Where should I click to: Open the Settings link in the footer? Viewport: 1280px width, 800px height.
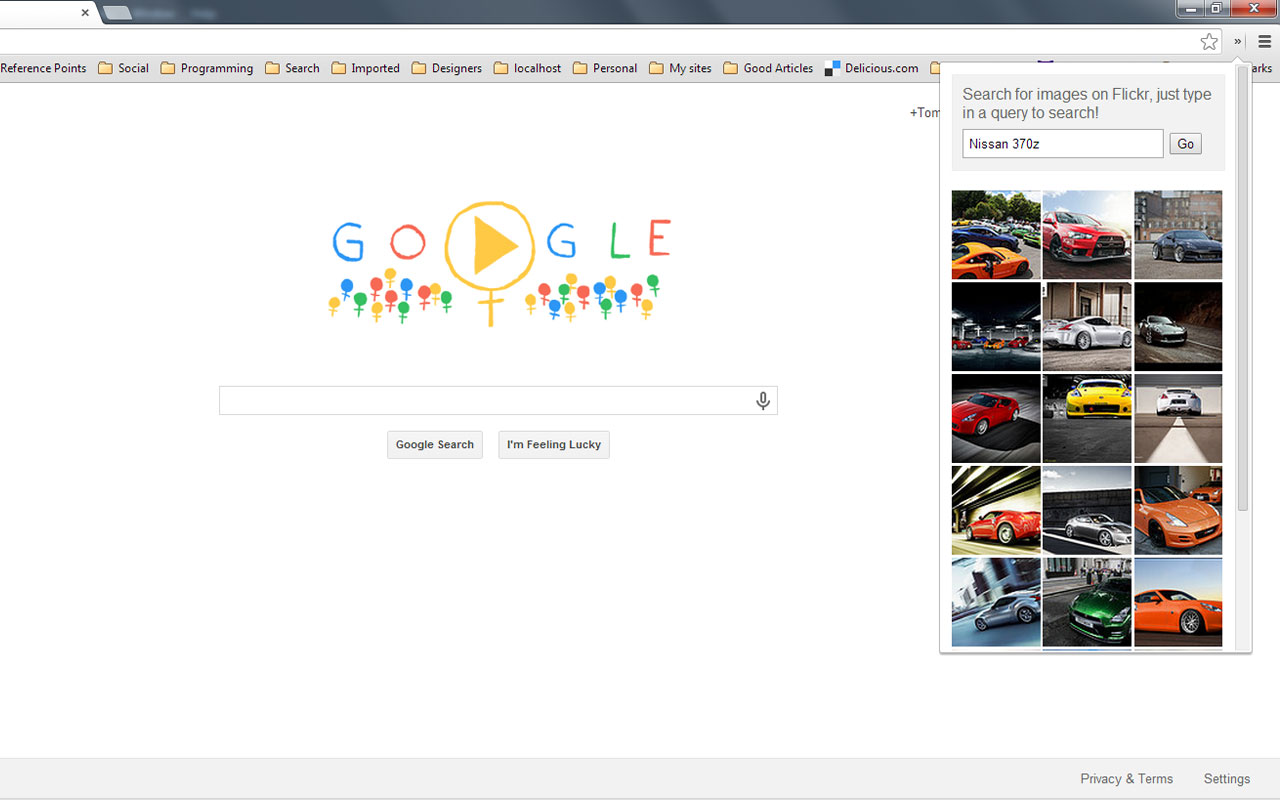1227,779
